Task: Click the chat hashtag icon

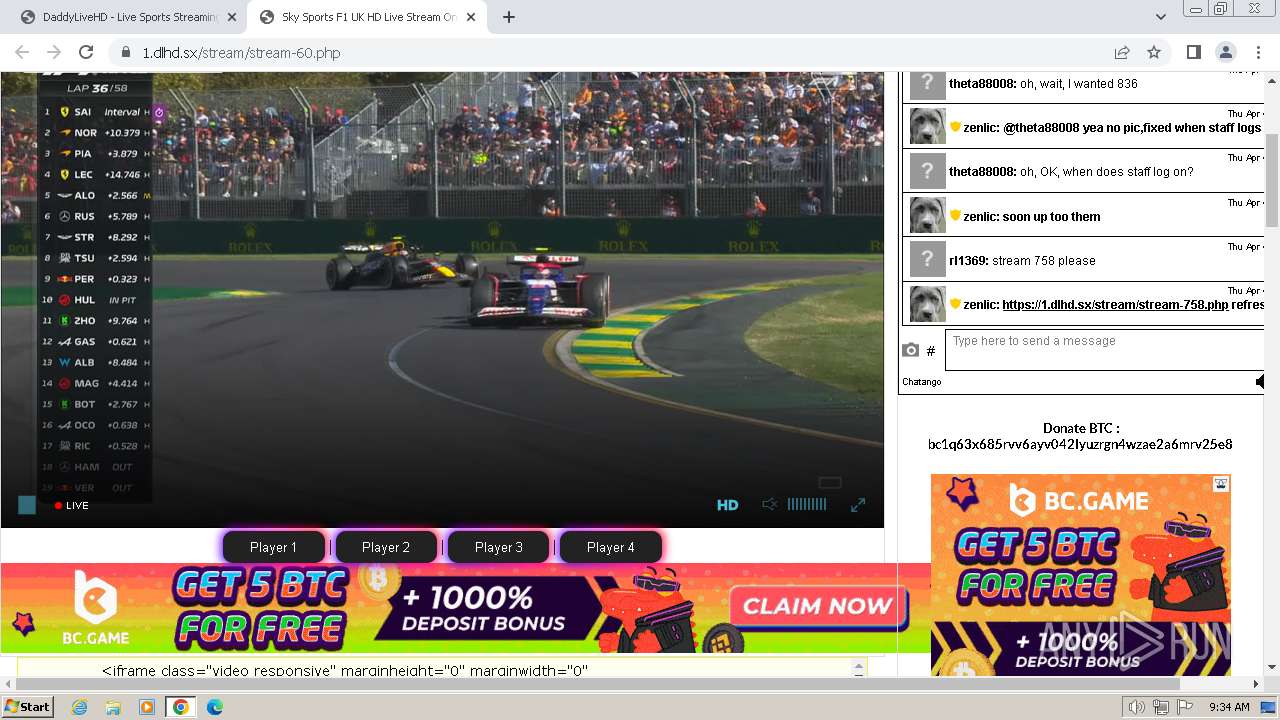Action: click(x=930, y=351)
